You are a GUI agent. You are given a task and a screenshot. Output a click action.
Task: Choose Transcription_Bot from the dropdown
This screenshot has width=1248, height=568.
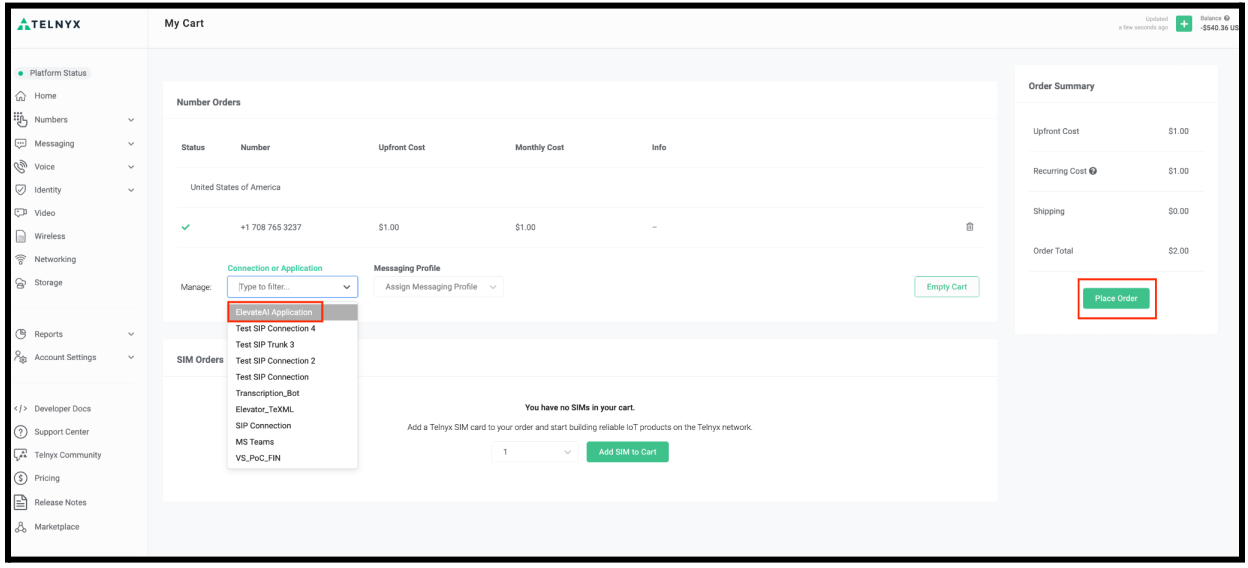pos(292,393)
